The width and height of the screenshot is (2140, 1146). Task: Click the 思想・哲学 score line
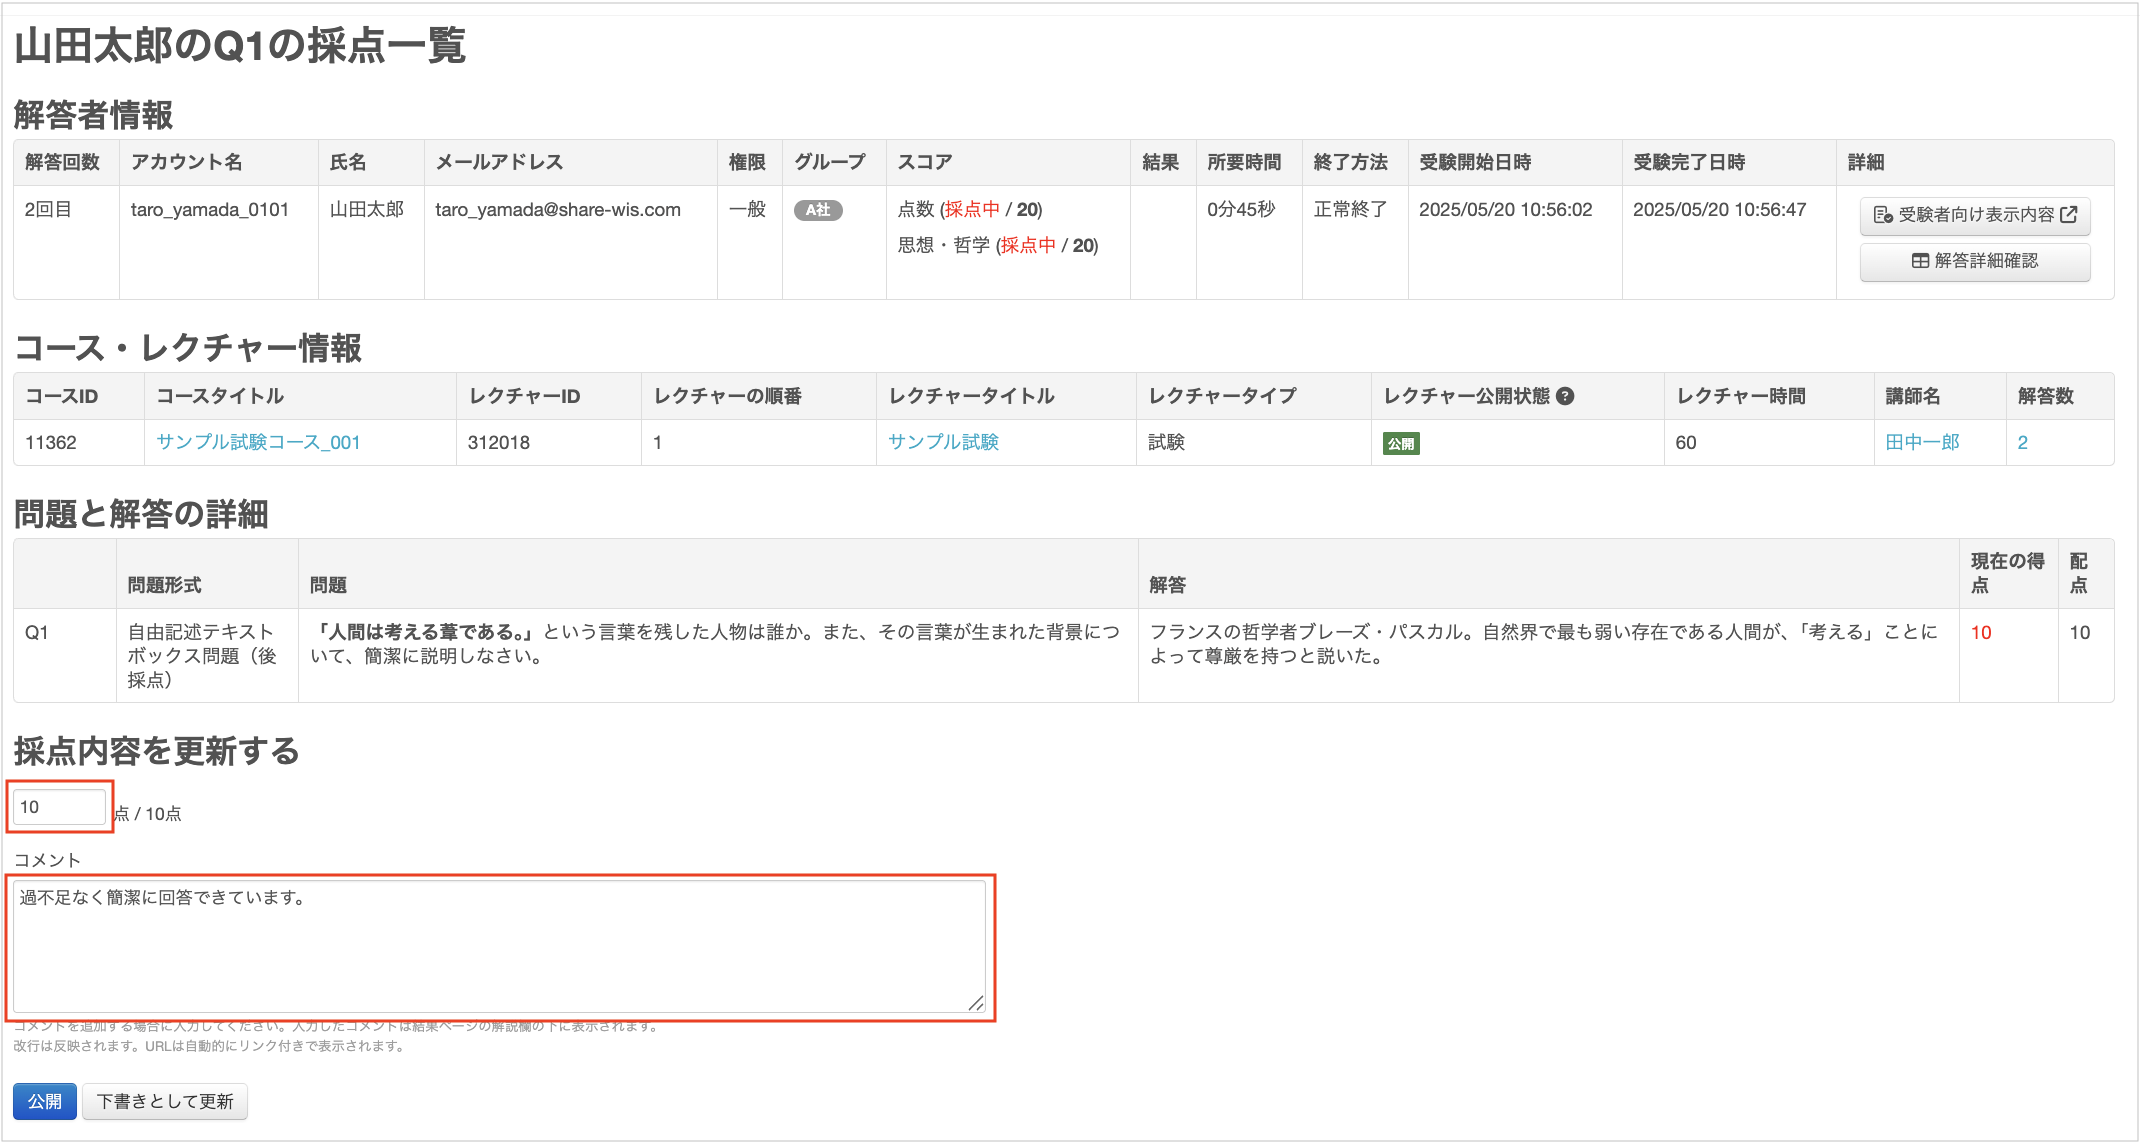998,246
